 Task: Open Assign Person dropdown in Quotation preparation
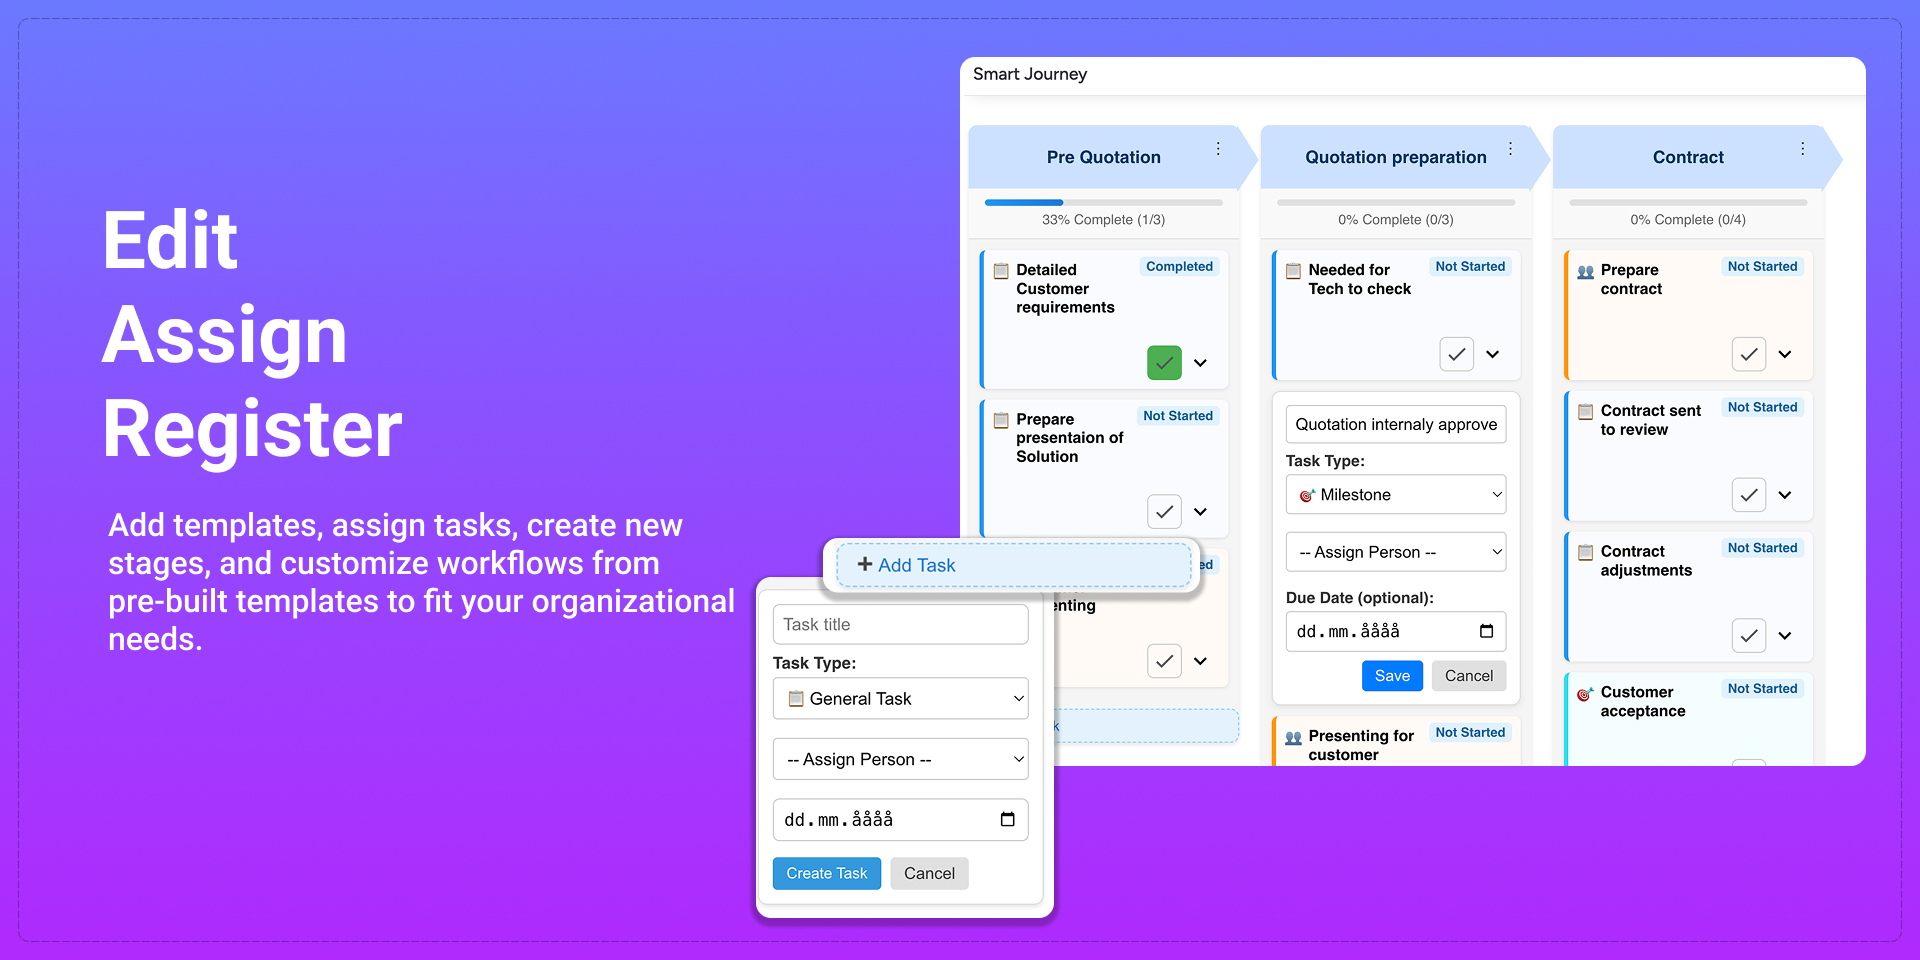[x=1395, y=552]
